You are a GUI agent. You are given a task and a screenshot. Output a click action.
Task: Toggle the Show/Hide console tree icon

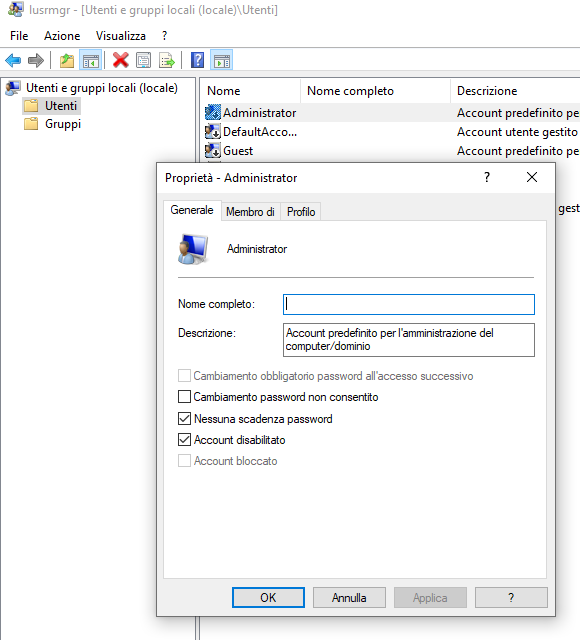tap(90, 60)
